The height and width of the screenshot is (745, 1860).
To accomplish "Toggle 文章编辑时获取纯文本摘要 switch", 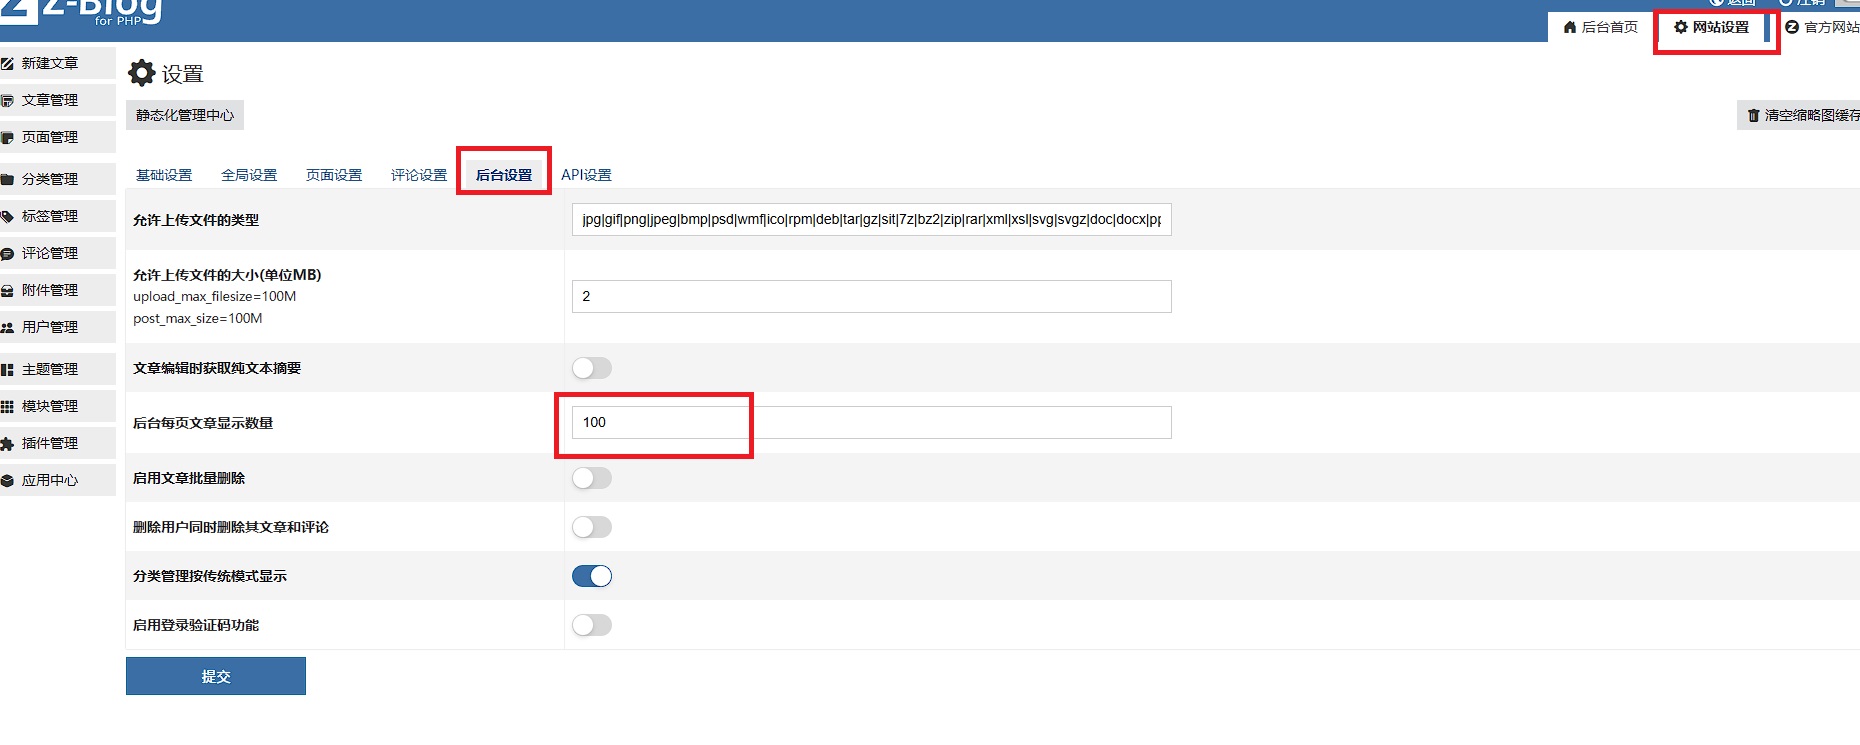I will click(592, 368).
